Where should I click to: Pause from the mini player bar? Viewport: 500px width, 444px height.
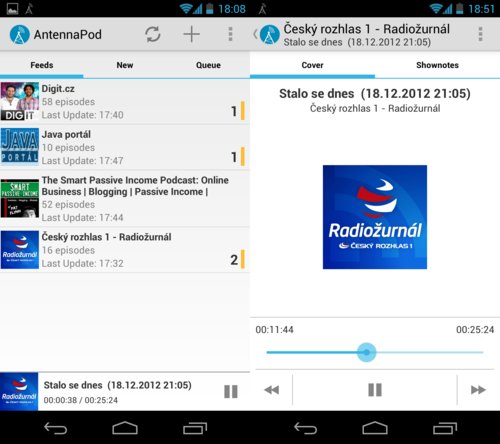pos(231,391)
